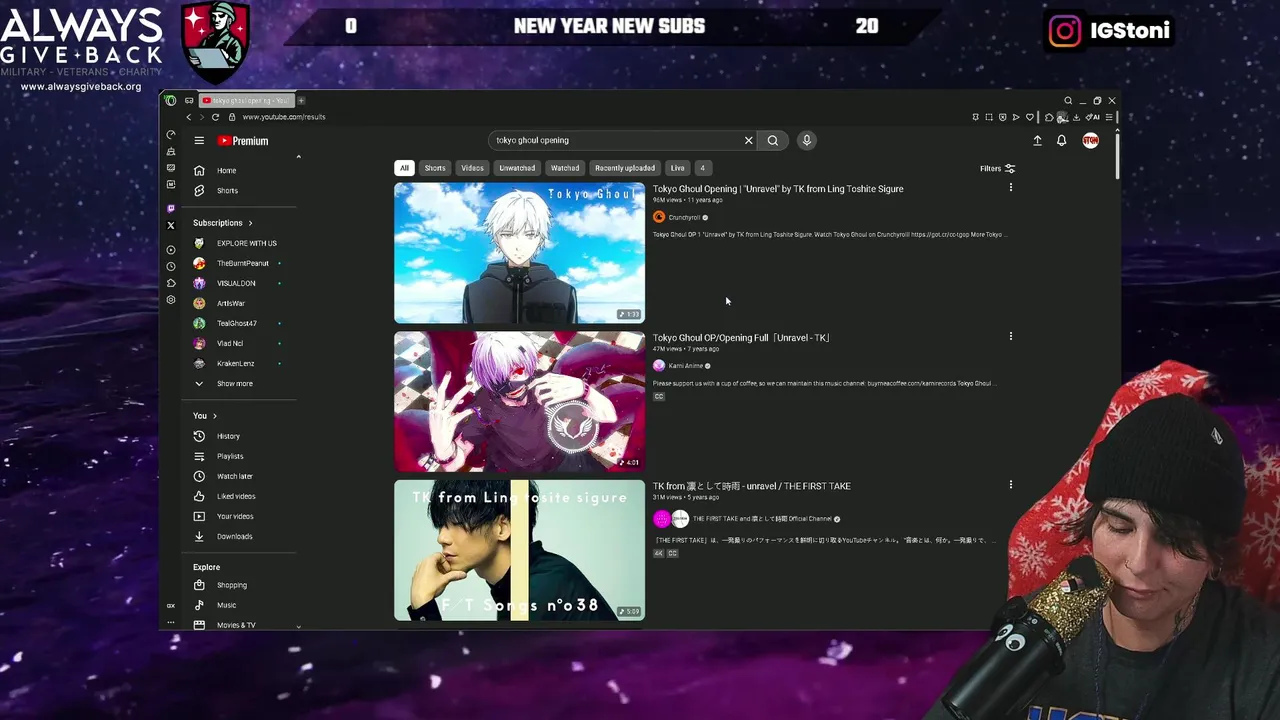Viewport: 1280px width, 720px height.
Task: Expand the Subscriptions section chevron
Action: point(250,223)
